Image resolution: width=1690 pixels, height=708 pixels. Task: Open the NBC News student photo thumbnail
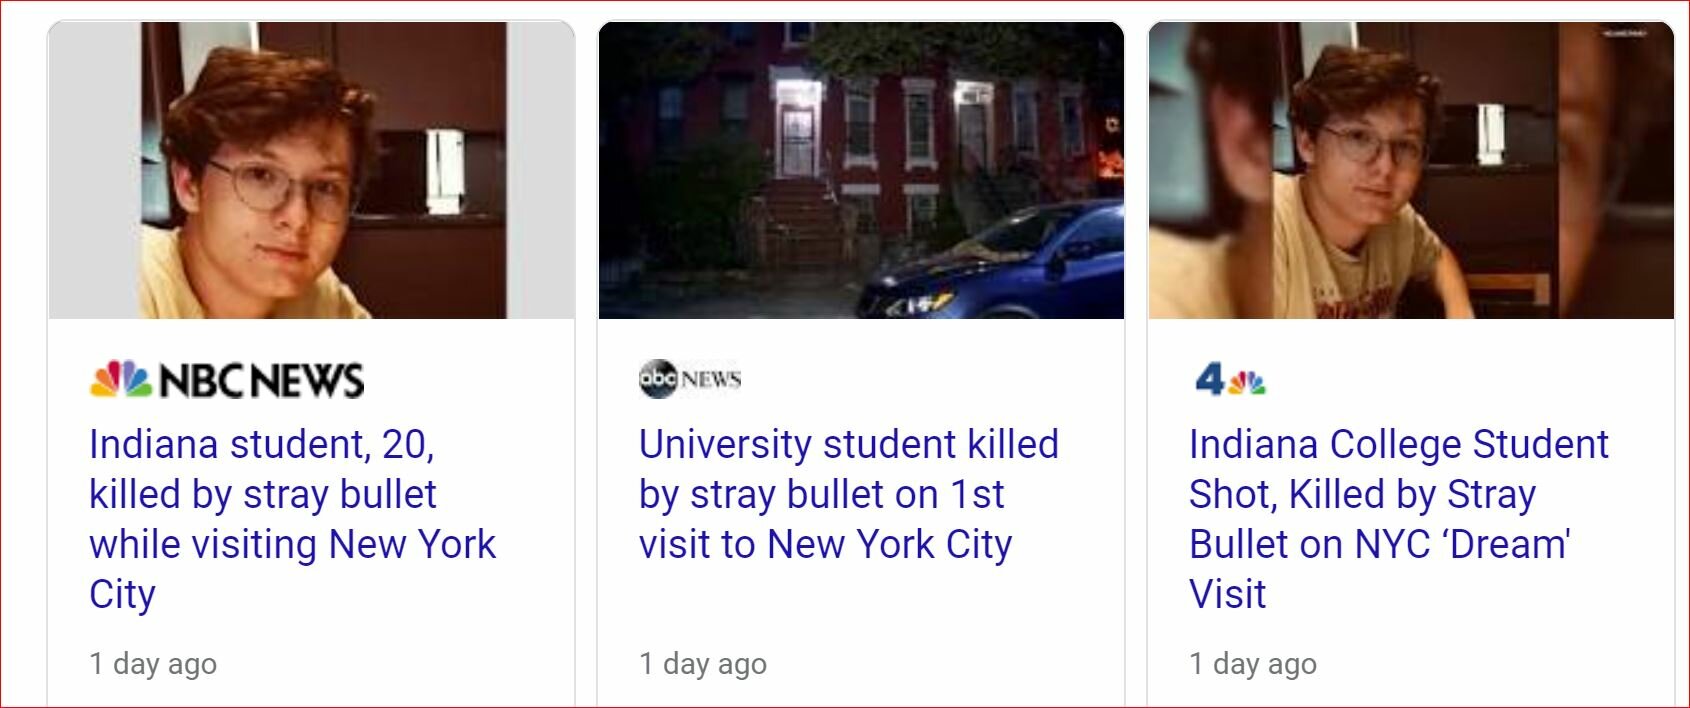[x=311, y=170]
